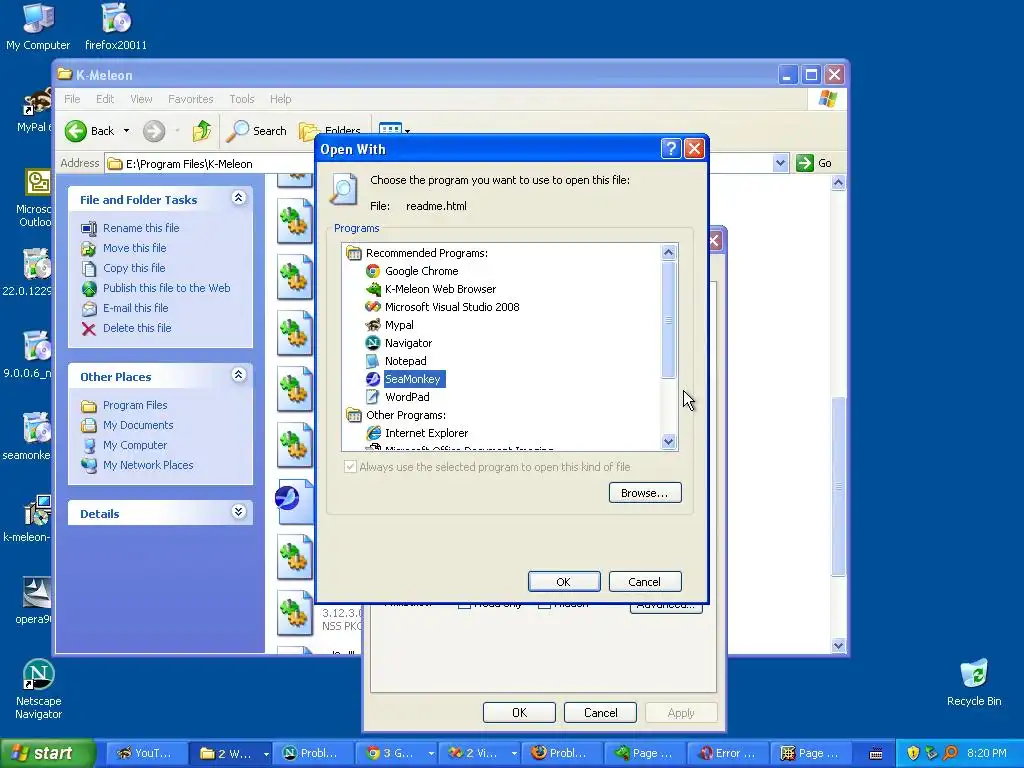Switch to the YouT... taskbar item

coord(145,753)
